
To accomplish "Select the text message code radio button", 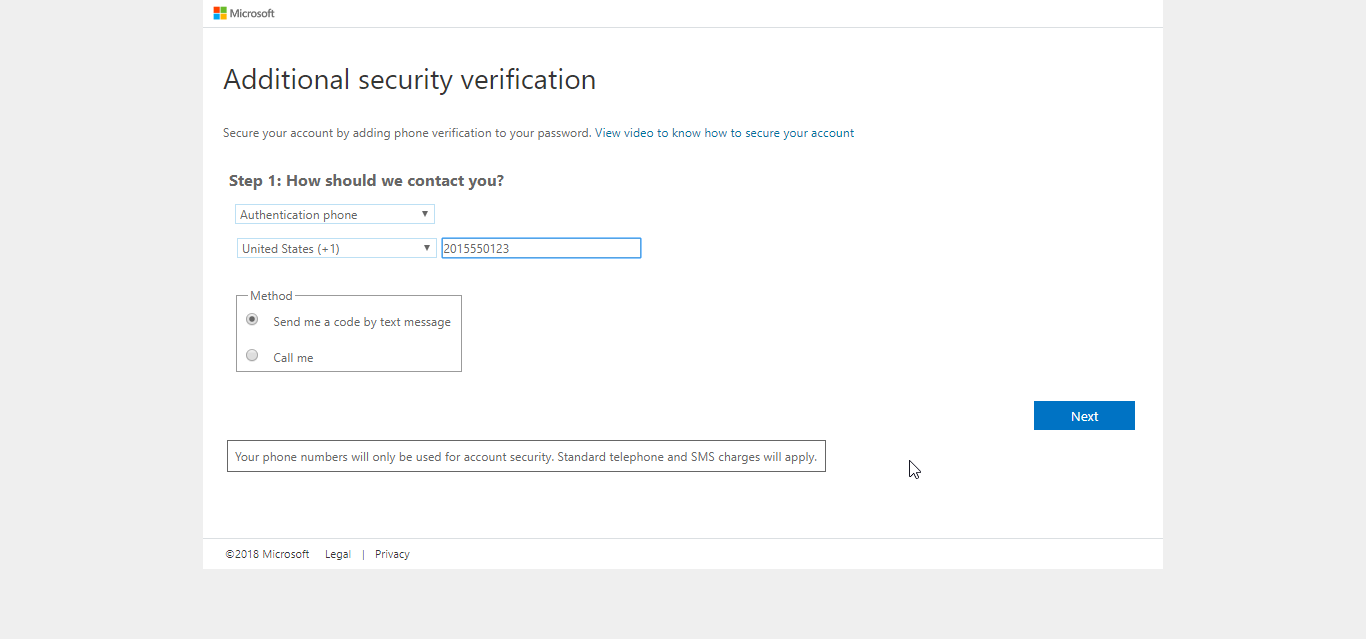I will pyautogui.click(x=252, y=320).
